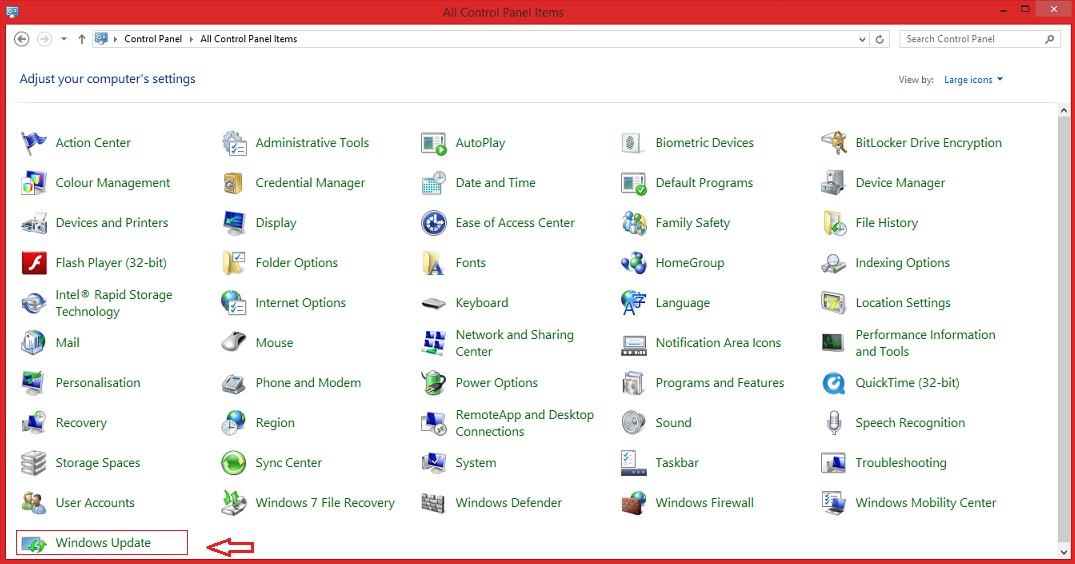Open the Mail icon

34,343
